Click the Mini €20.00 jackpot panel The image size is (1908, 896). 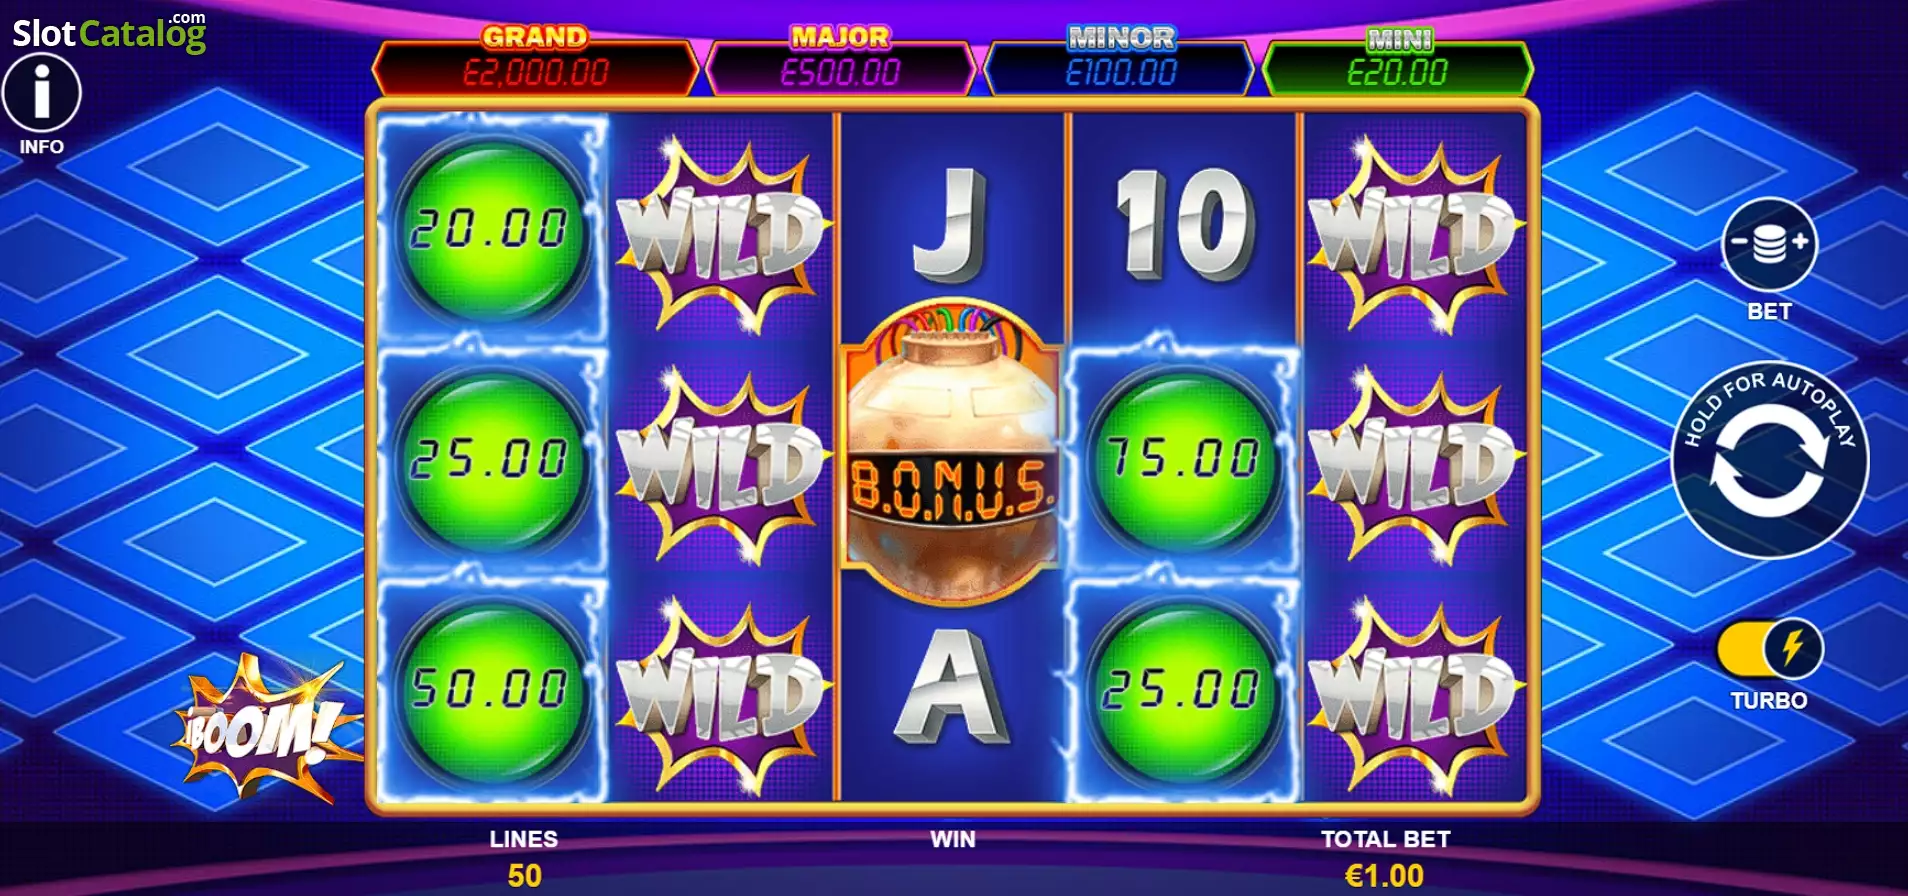tap(1398, 61)
